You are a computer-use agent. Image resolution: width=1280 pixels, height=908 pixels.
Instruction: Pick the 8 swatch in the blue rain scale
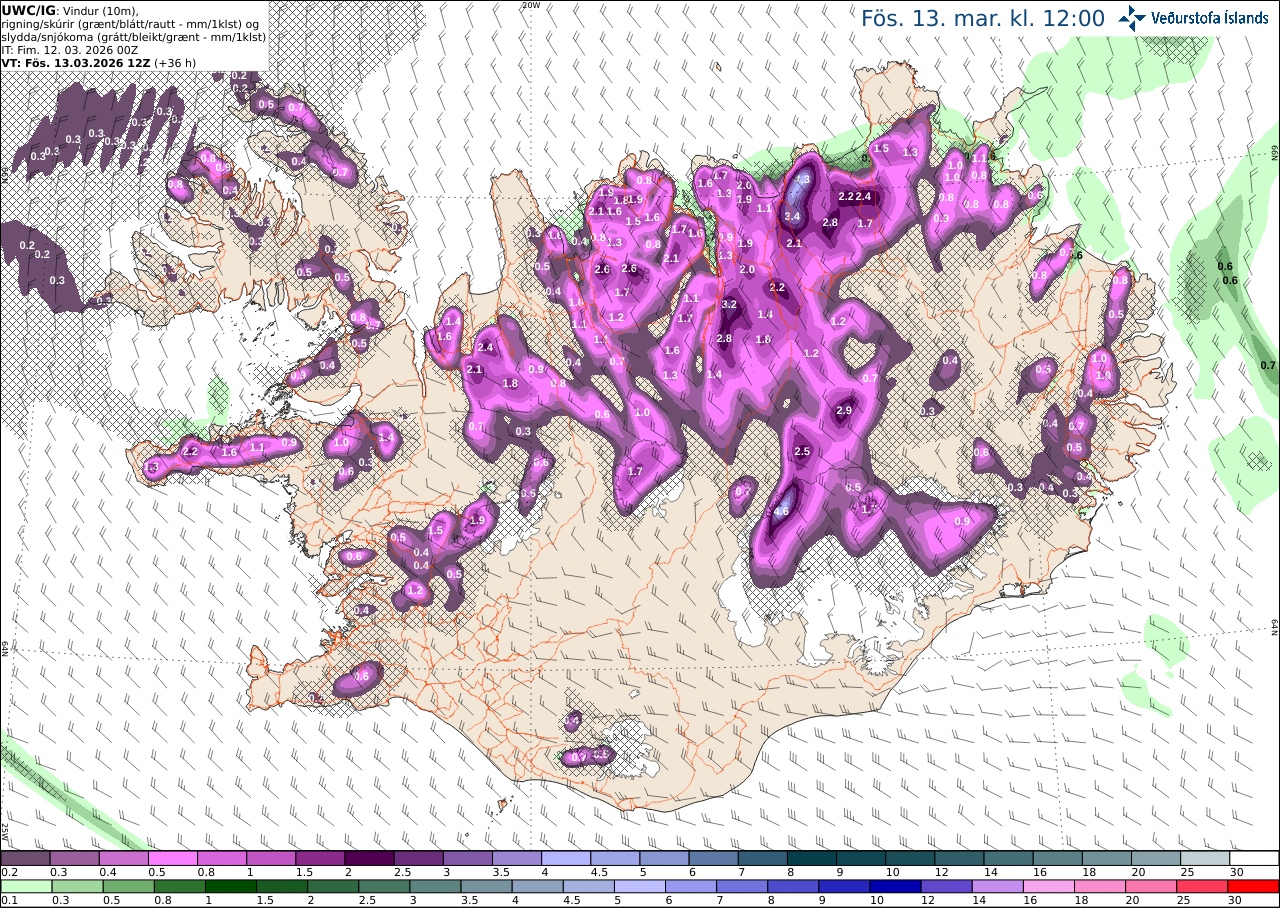coord(793,886)
